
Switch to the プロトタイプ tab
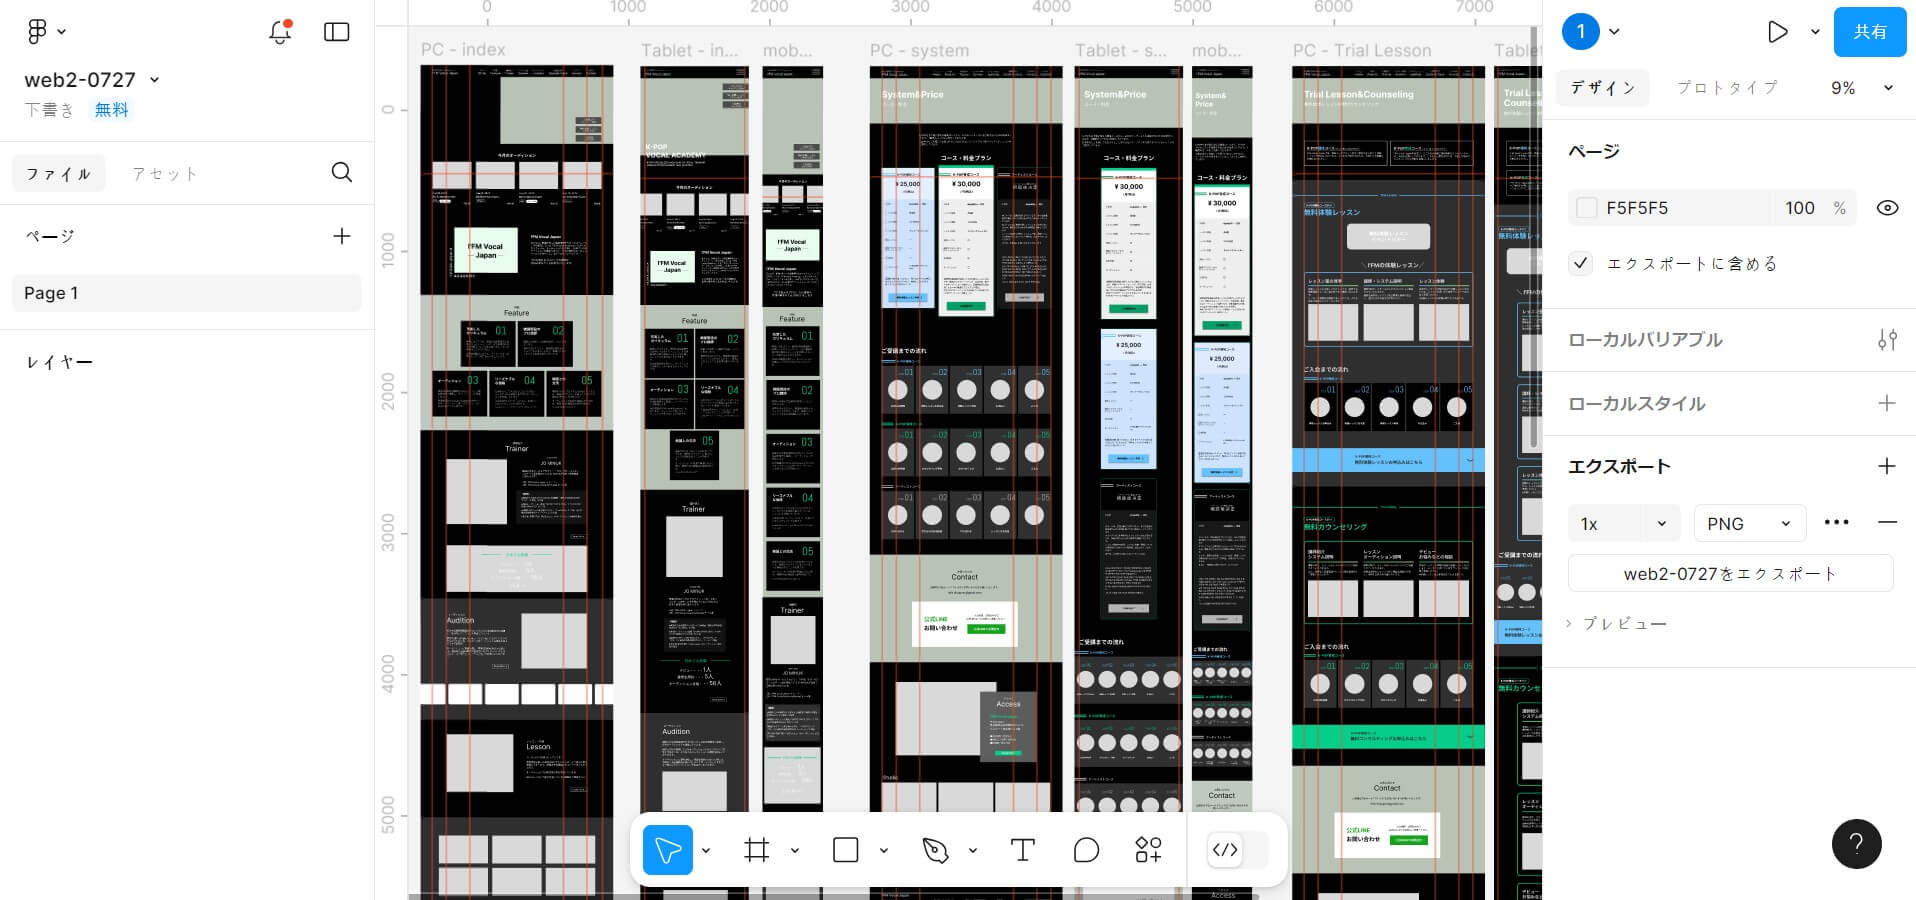point(1727,88)
